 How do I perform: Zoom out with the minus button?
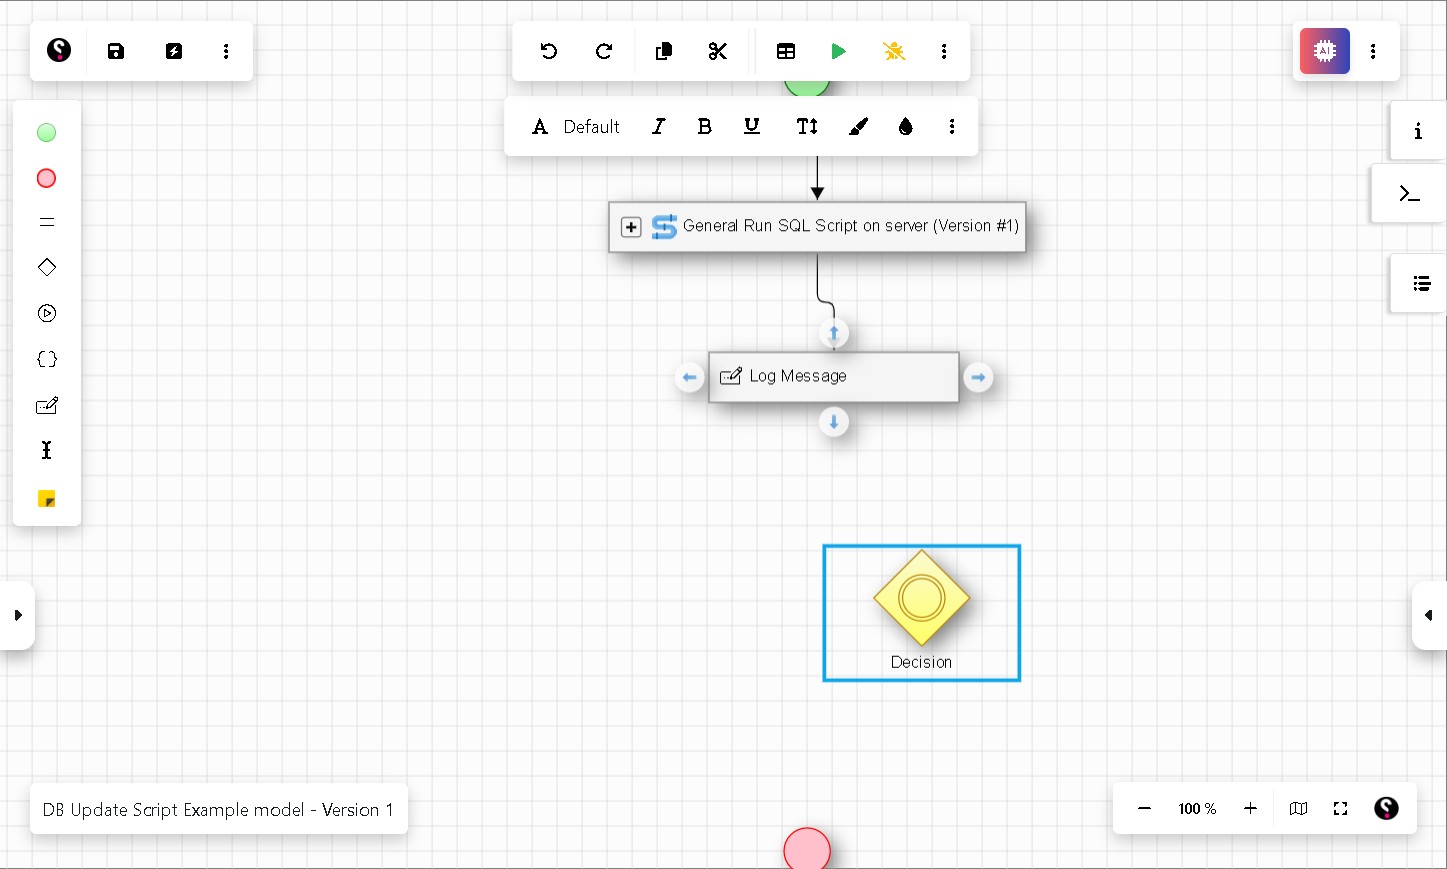[x=1144, y=808]
